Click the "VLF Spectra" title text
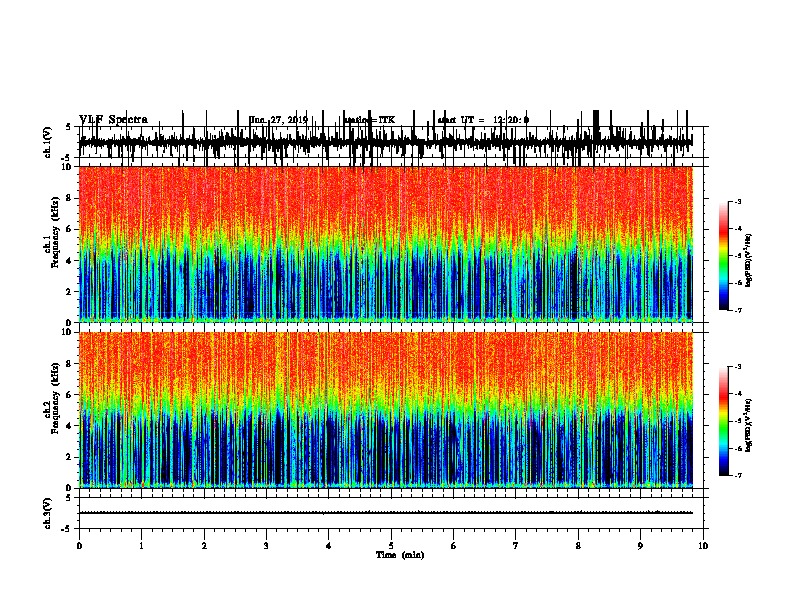This screenshot has height=612, width=792. coord(113,120)
